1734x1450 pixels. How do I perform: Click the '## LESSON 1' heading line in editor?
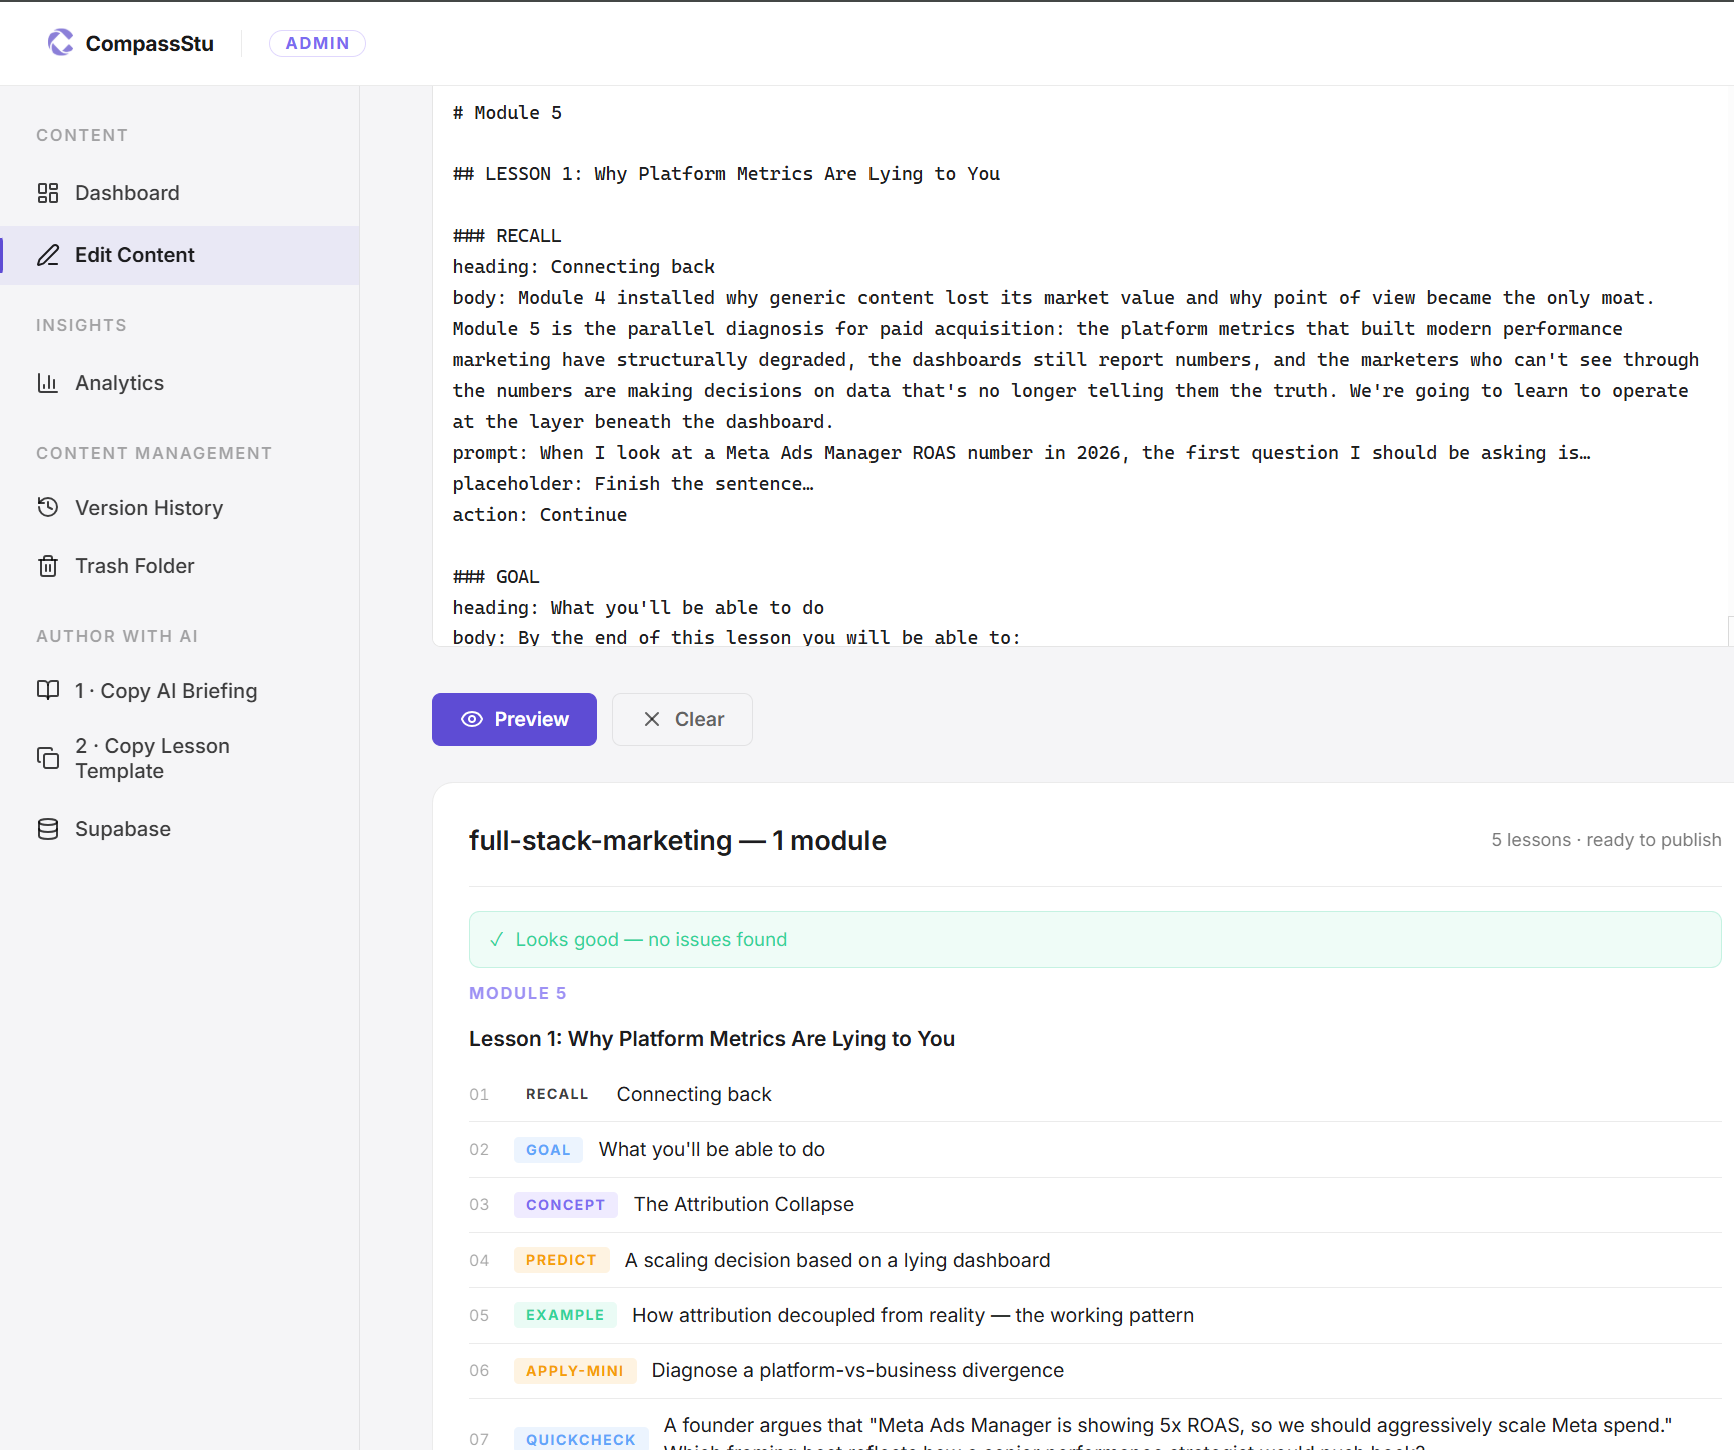726,174
